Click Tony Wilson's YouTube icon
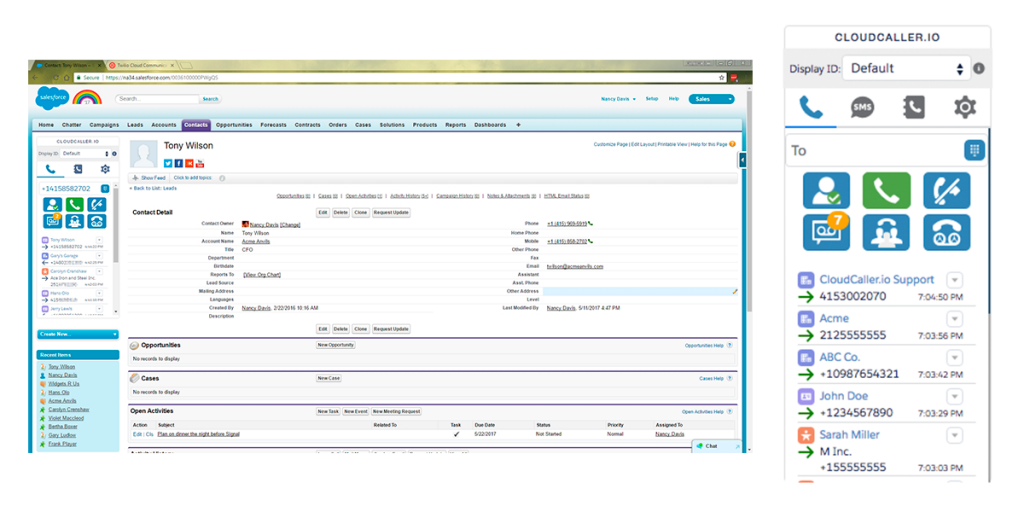 click(200, 163)
